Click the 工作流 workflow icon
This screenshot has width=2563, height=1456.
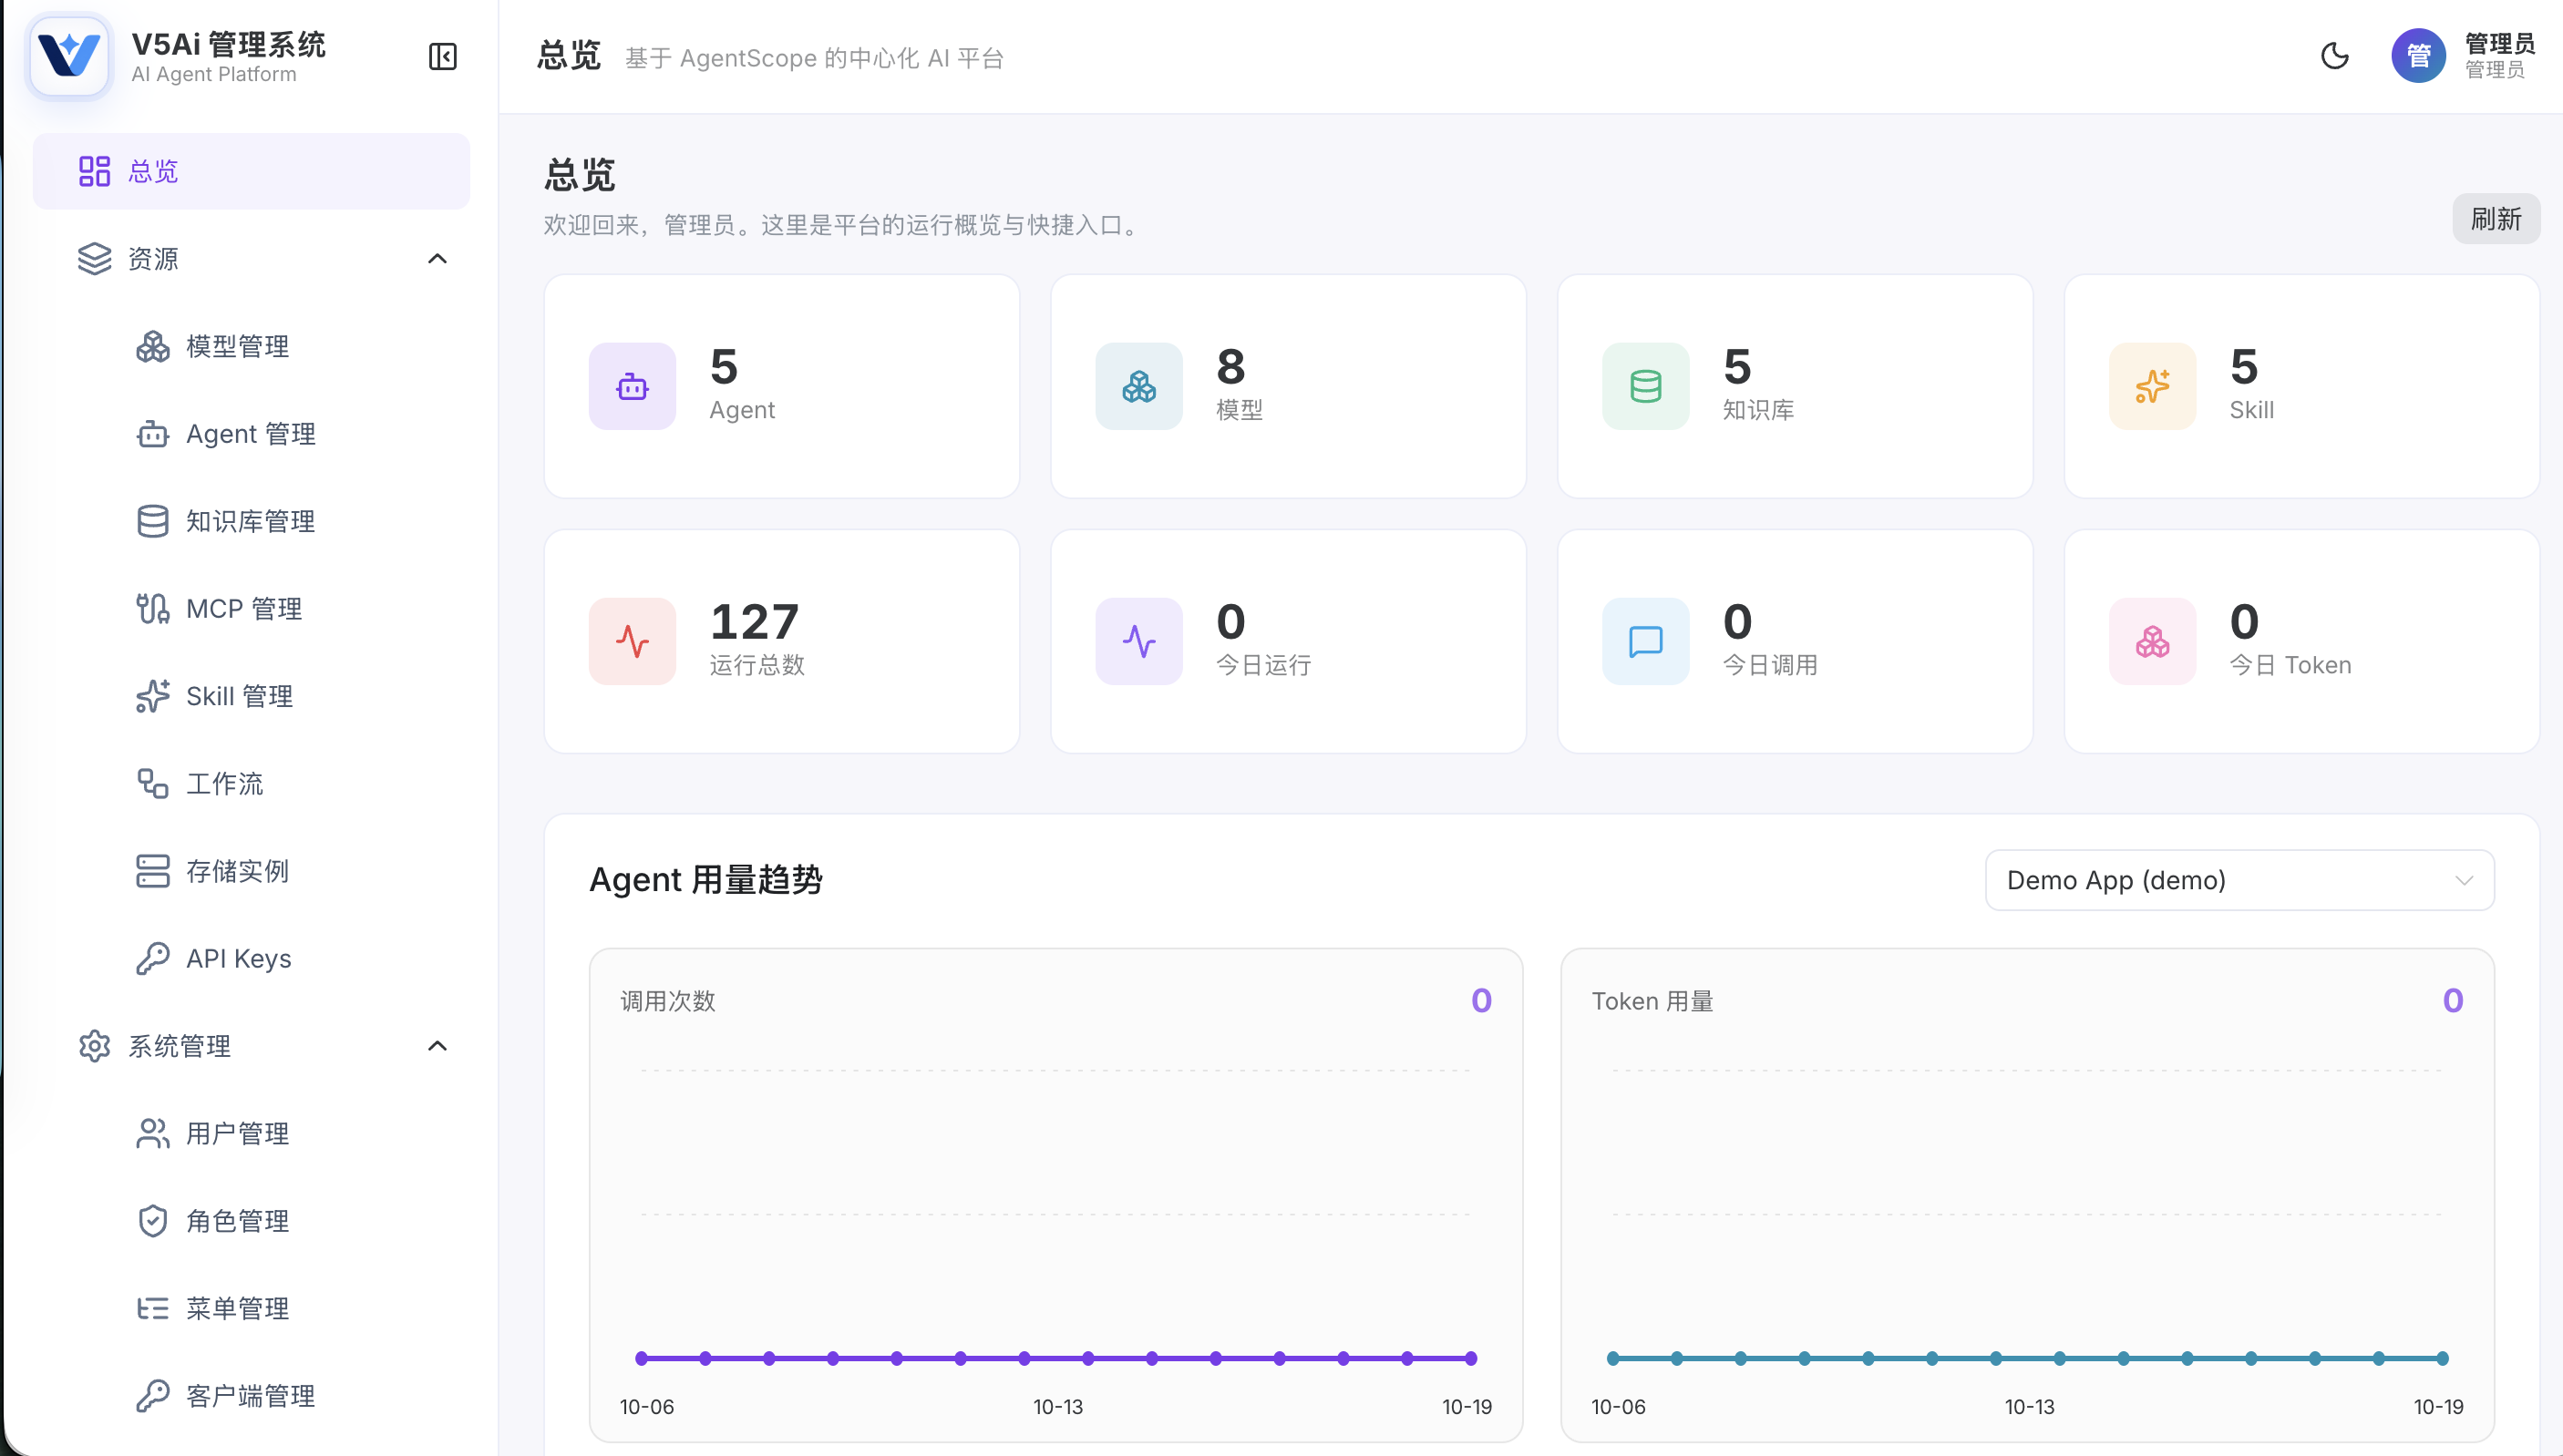coord(153,784)
